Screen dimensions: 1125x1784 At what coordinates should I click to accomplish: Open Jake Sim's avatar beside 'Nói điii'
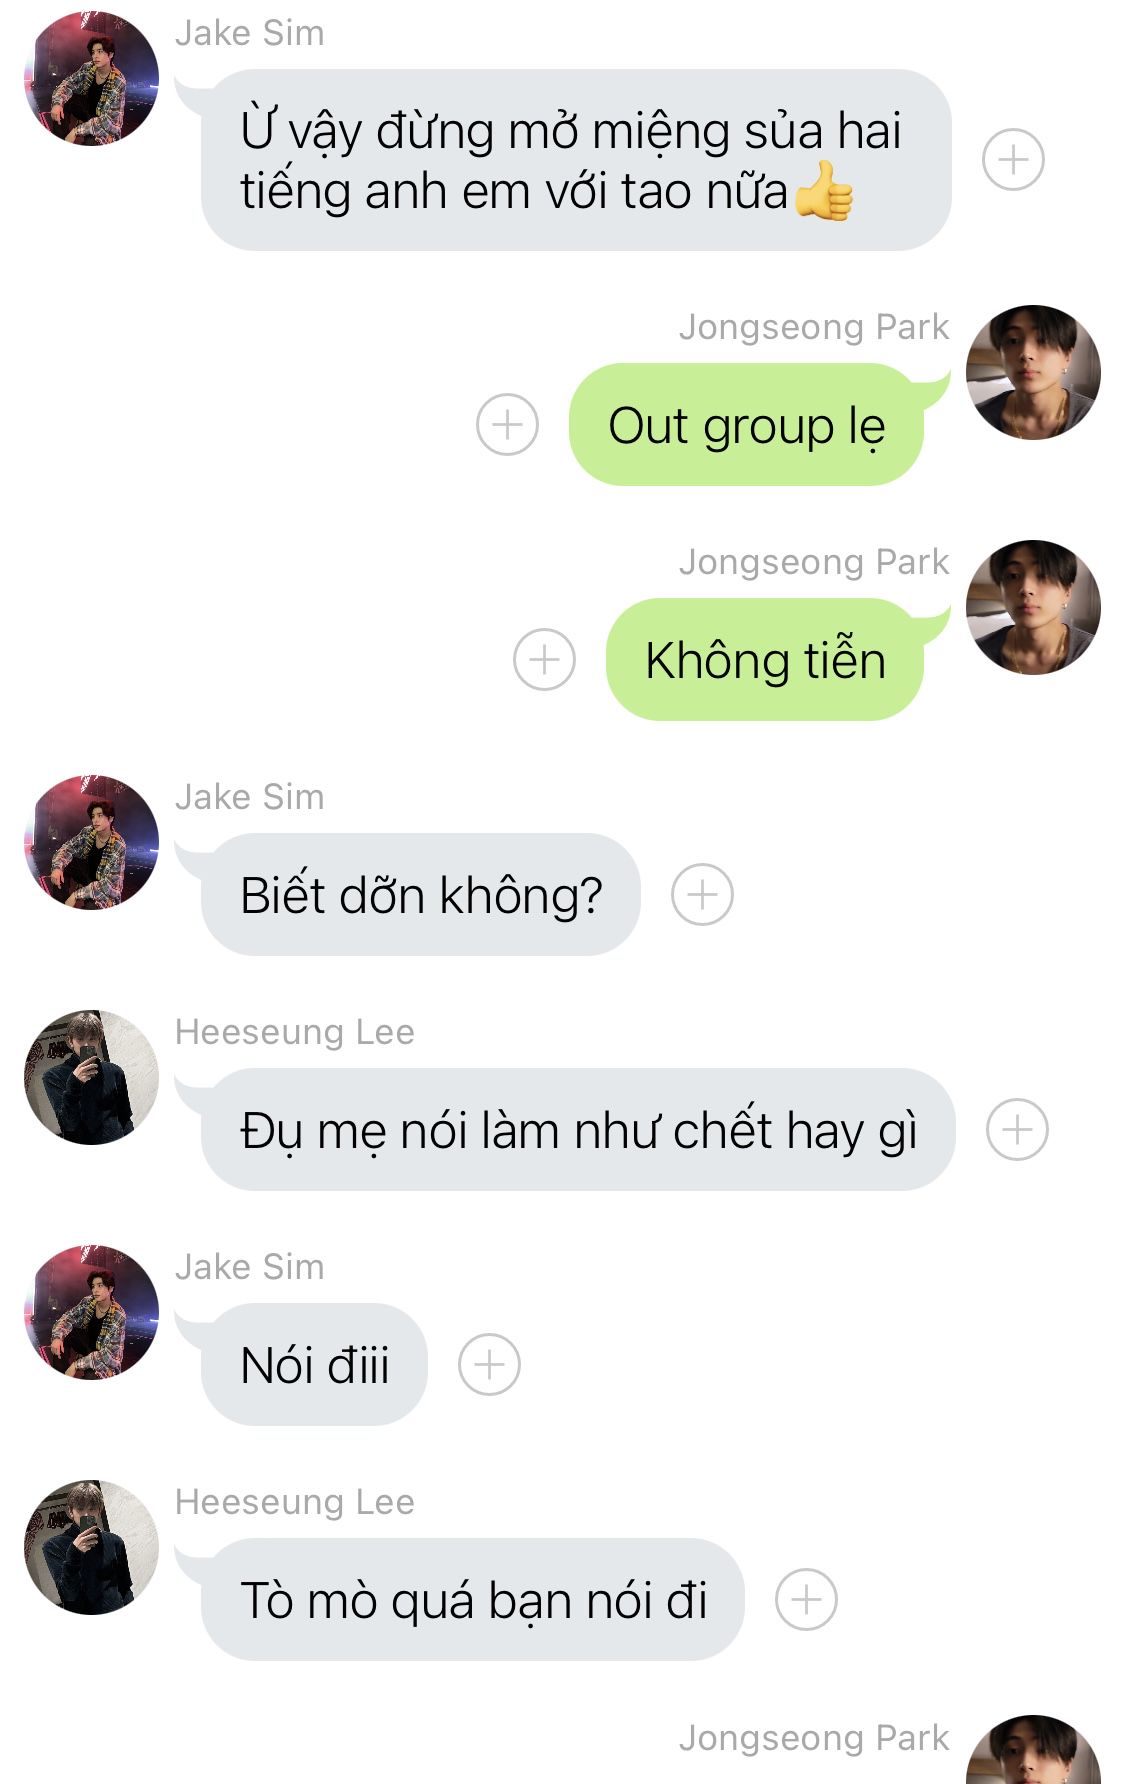[92, 1313]
